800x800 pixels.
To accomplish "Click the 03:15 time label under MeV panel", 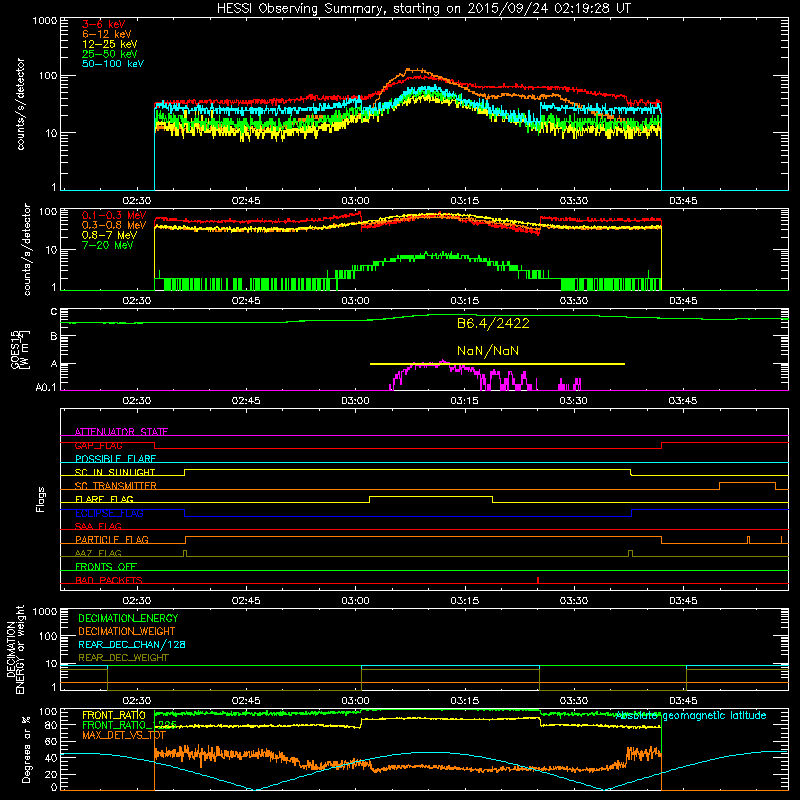I will click(x=465, y=301).
